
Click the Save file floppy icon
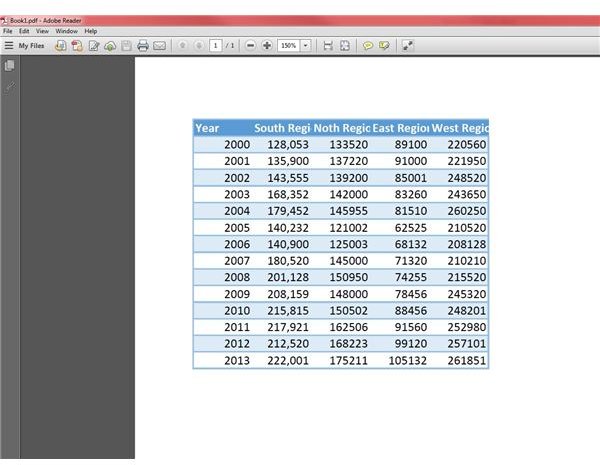pos(126,46)
